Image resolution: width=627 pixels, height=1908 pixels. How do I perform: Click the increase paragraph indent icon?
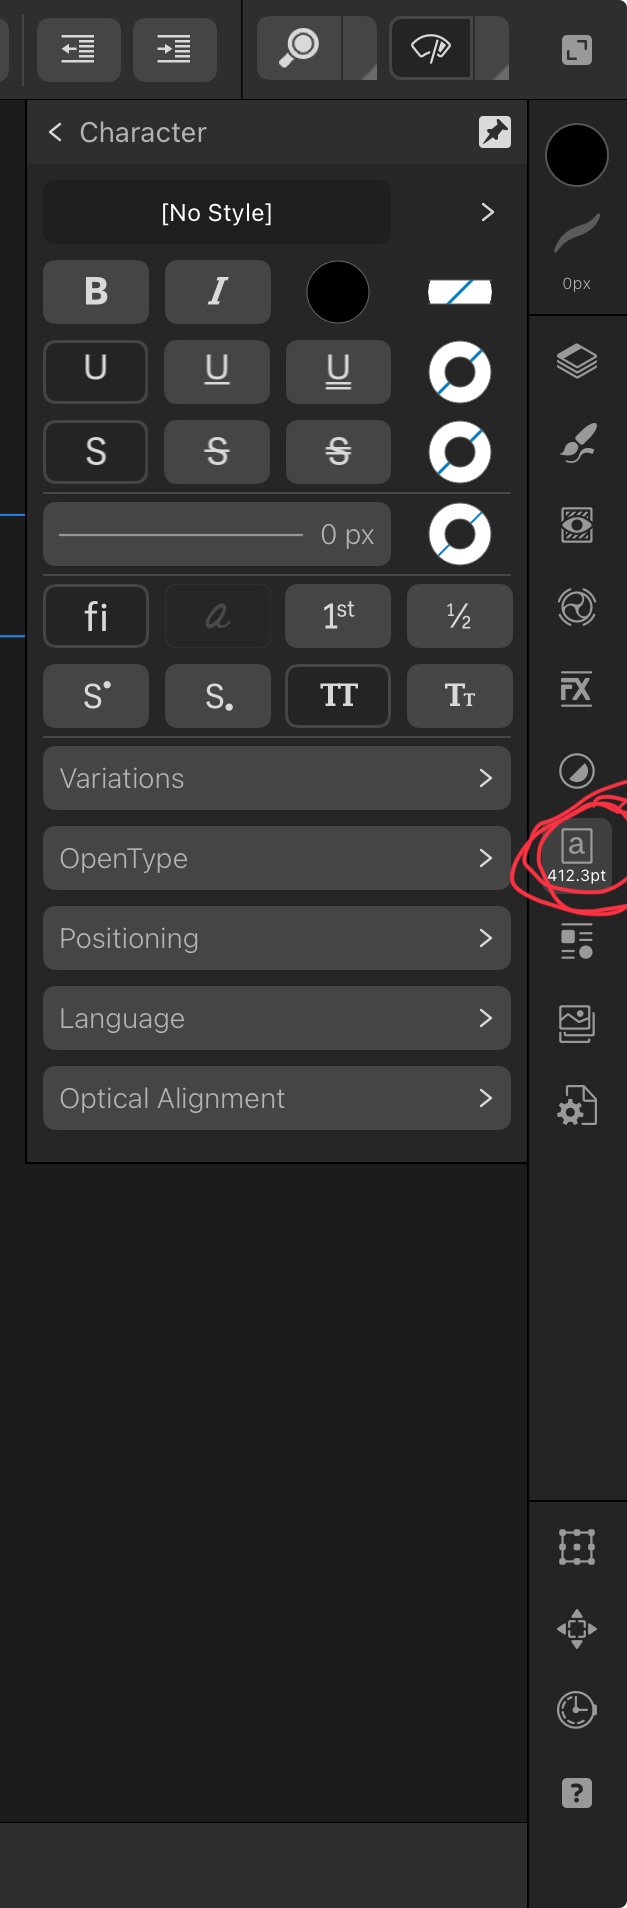pos(175,49)
